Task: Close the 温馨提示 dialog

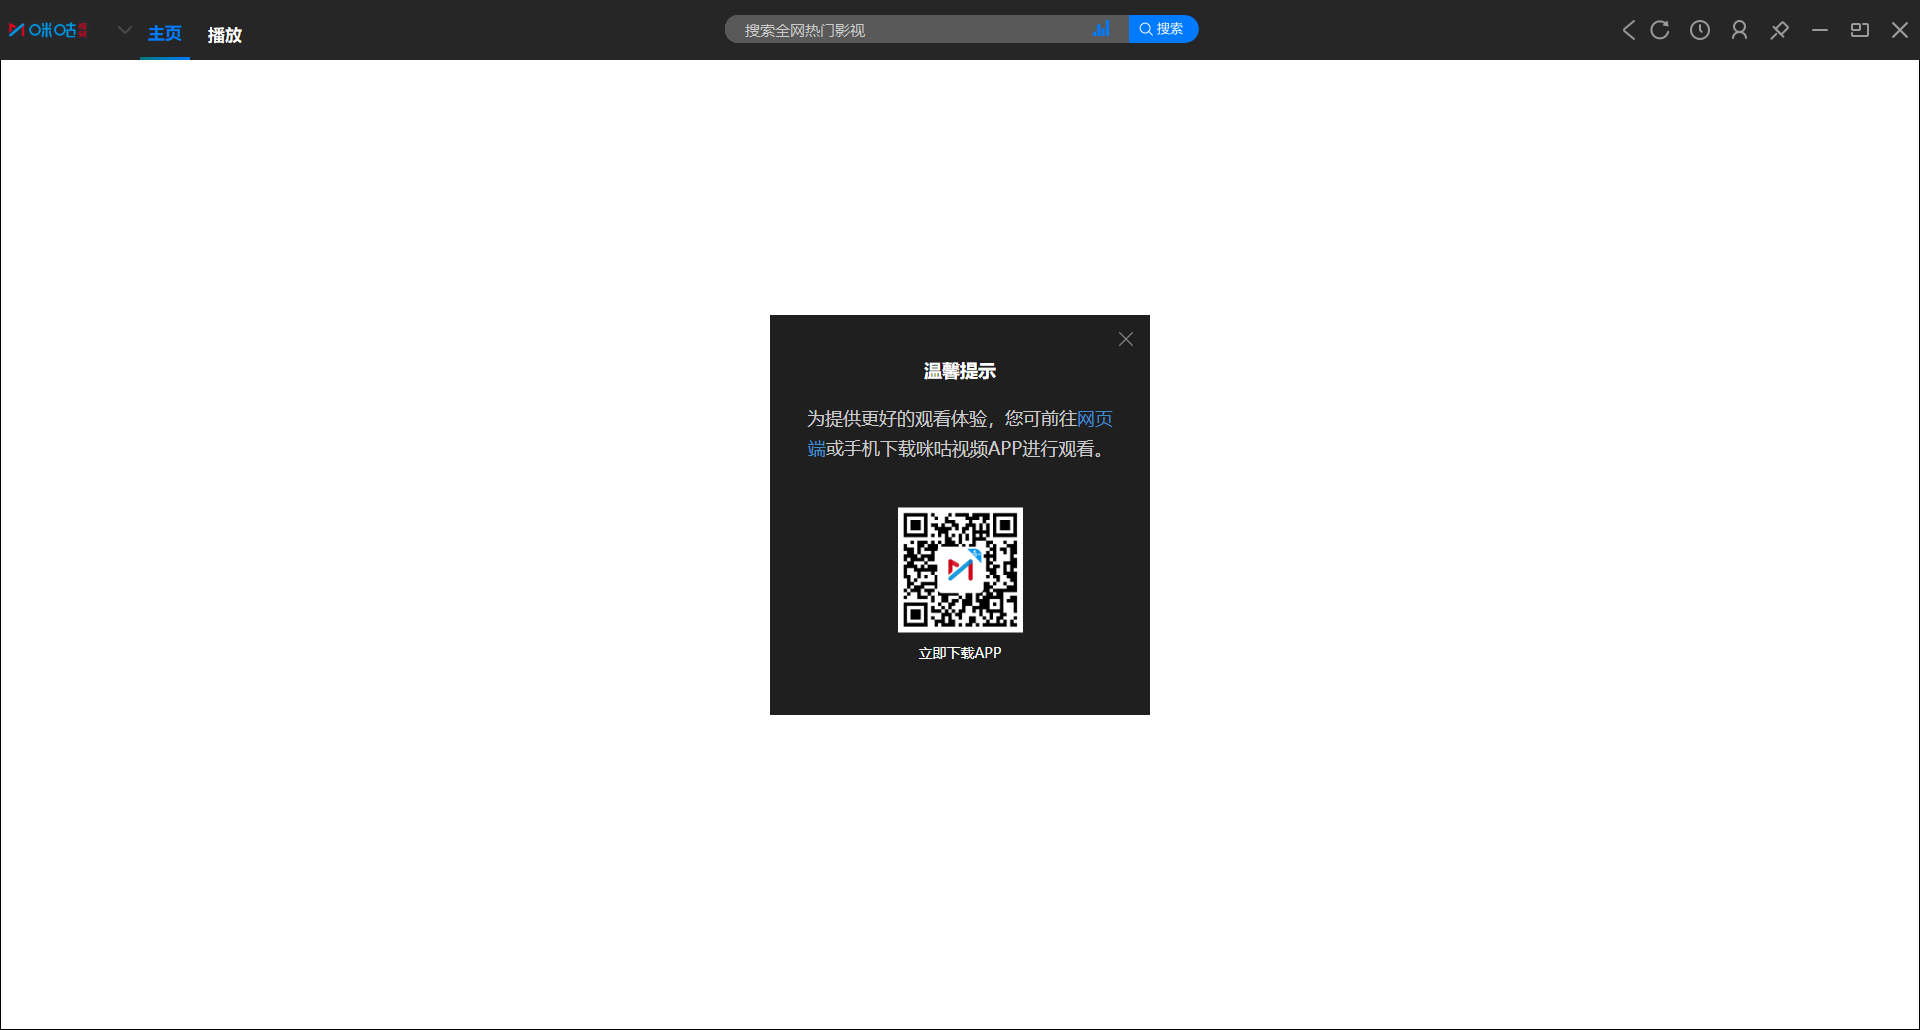Action: point(1126,339)
